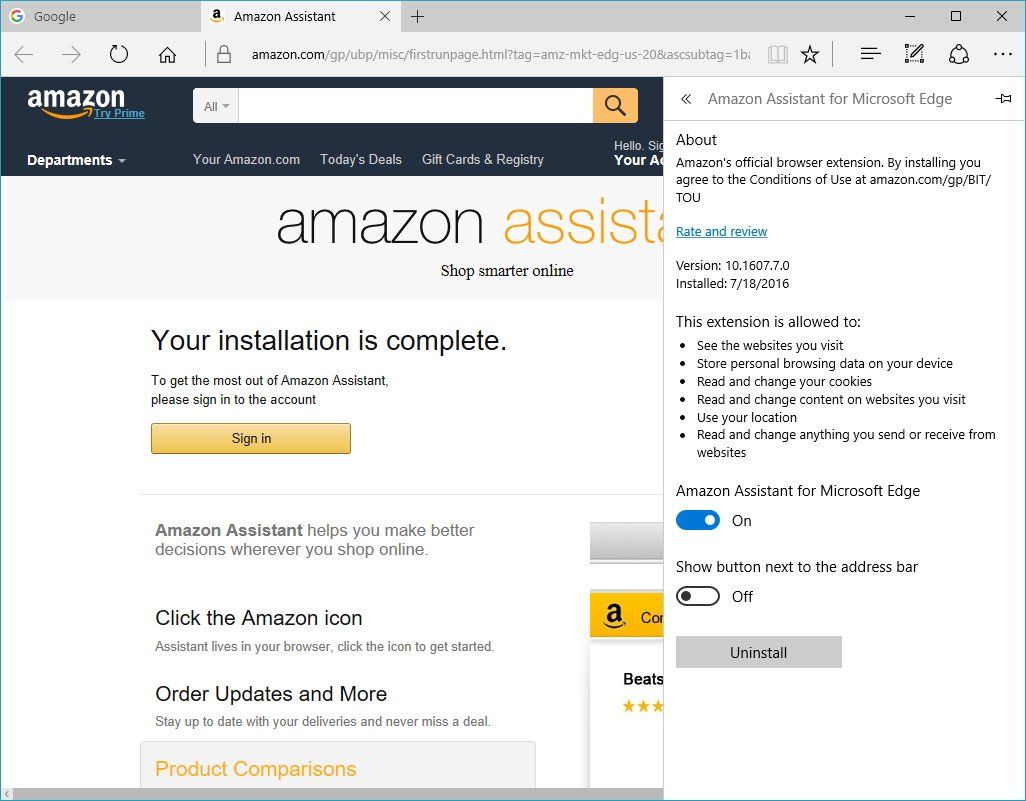The width and height of the screenshot is (1026, 801).
Task: Open the Hub panel
Action: [x=870, y=55]
